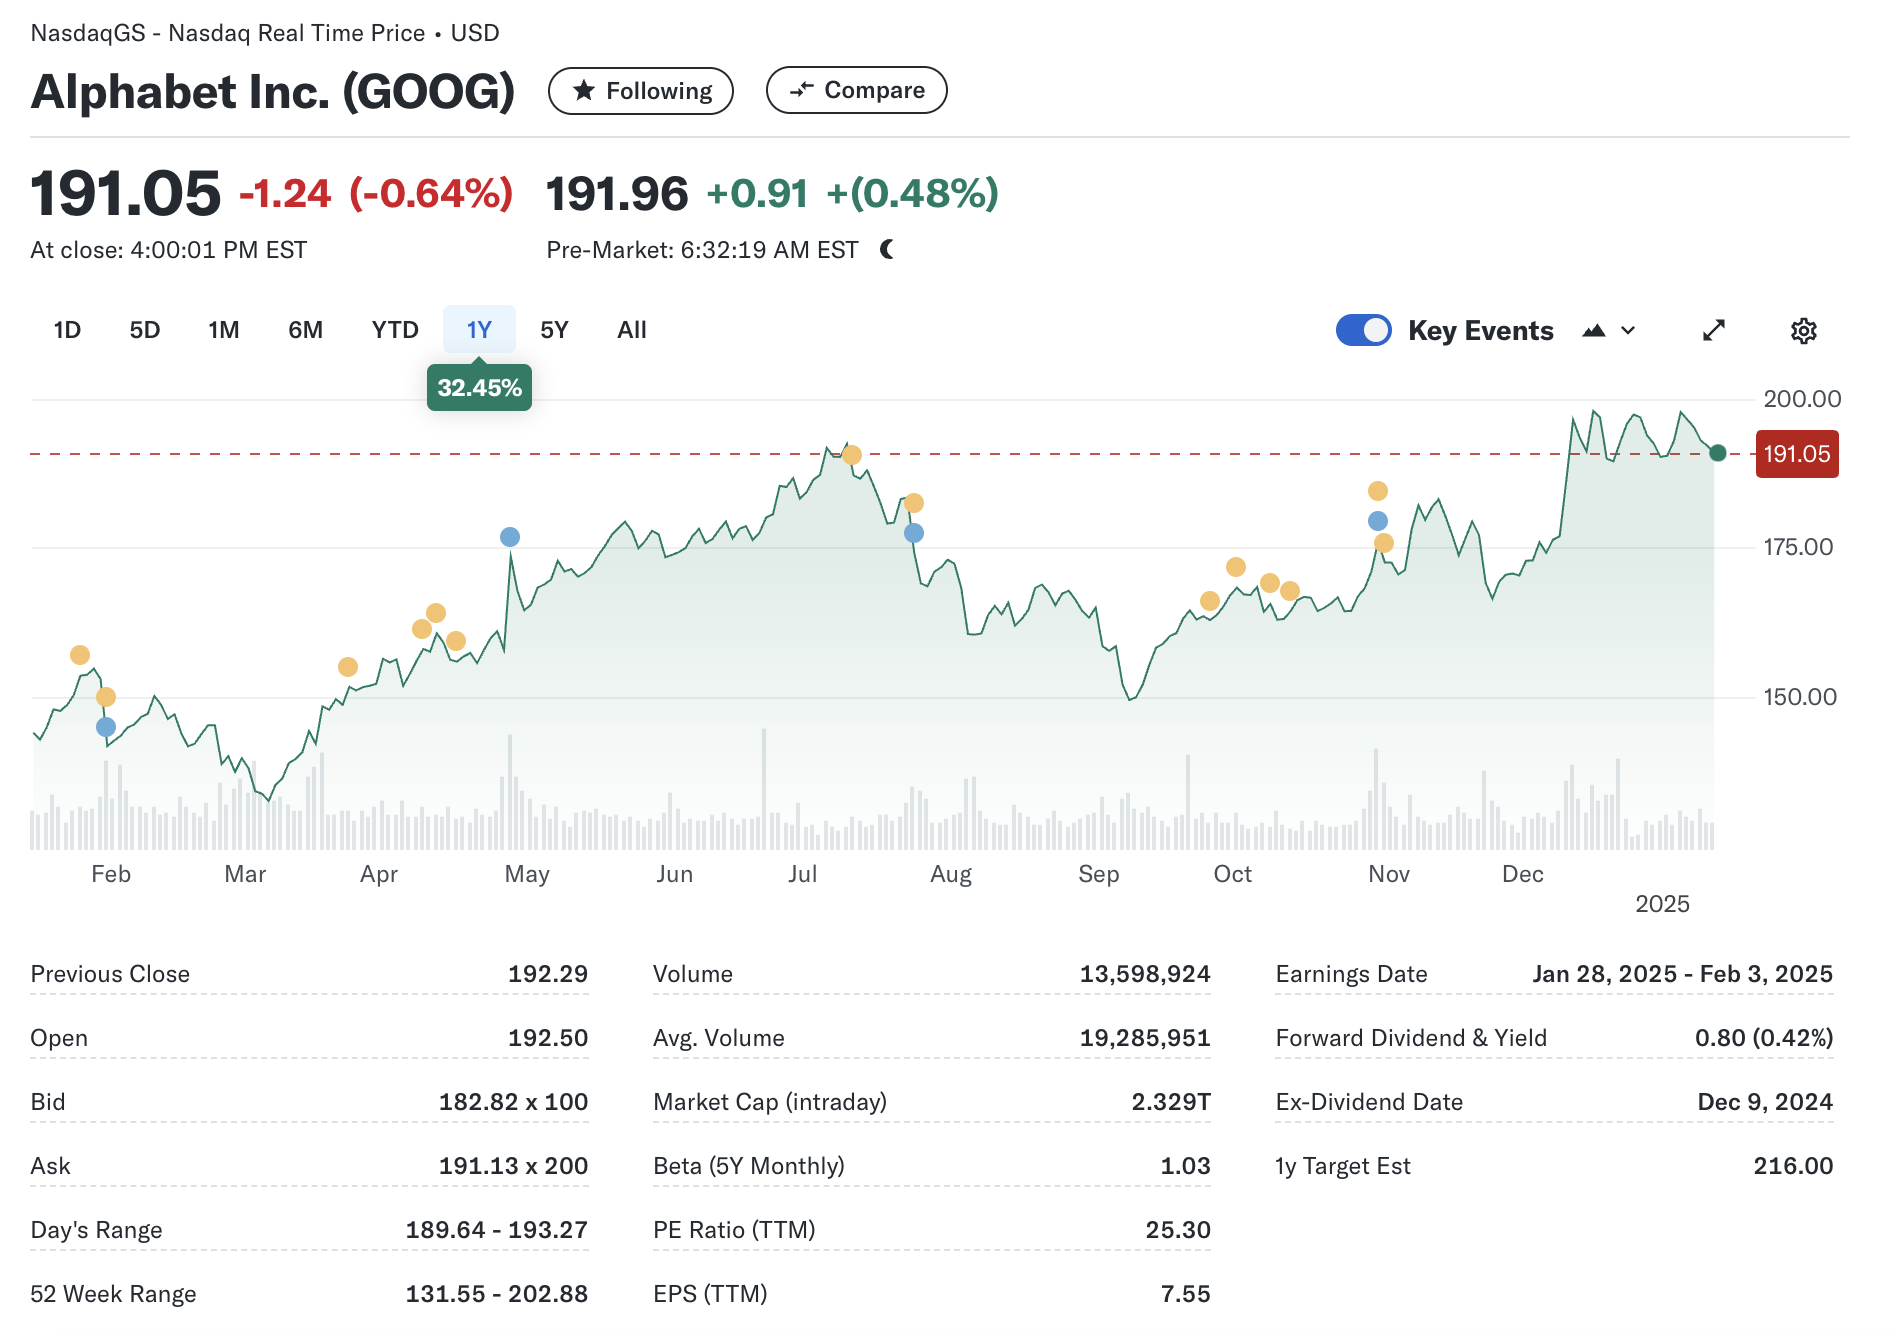Click the 200.00 y-axis label
The height and width of the screenshot is (1336, 1894).
click(1802, 399)
